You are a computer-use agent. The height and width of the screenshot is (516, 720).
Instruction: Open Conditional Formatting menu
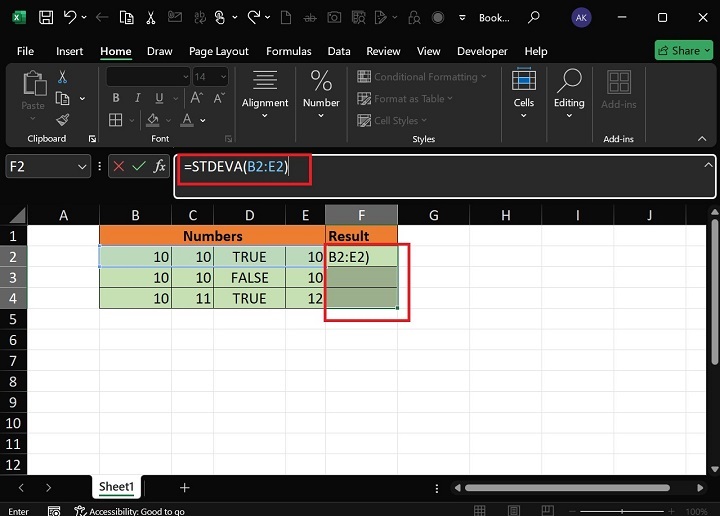click(x=422, y=77)
